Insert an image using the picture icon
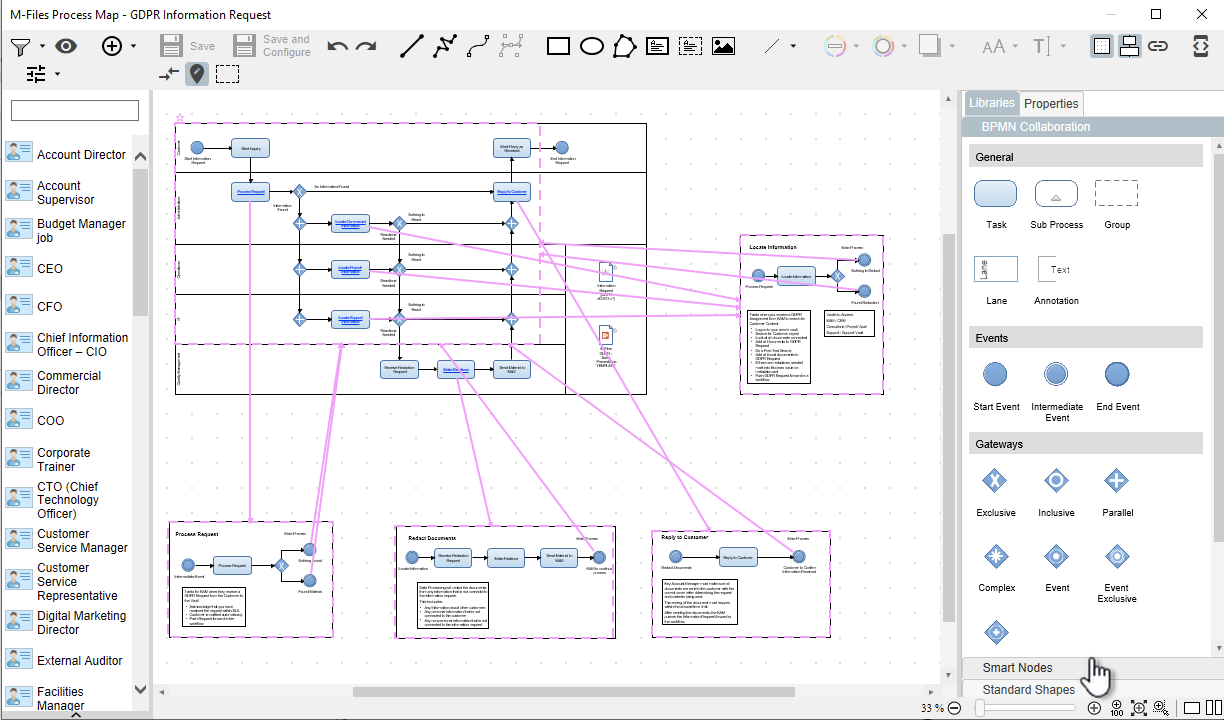Image resolution: width=1224 pixels, height=720 pixels. coord(723,46)
